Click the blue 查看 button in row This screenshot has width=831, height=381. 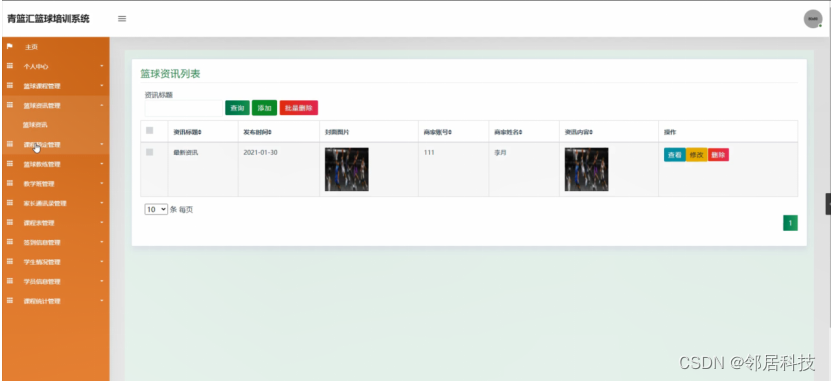coord(675,155)
